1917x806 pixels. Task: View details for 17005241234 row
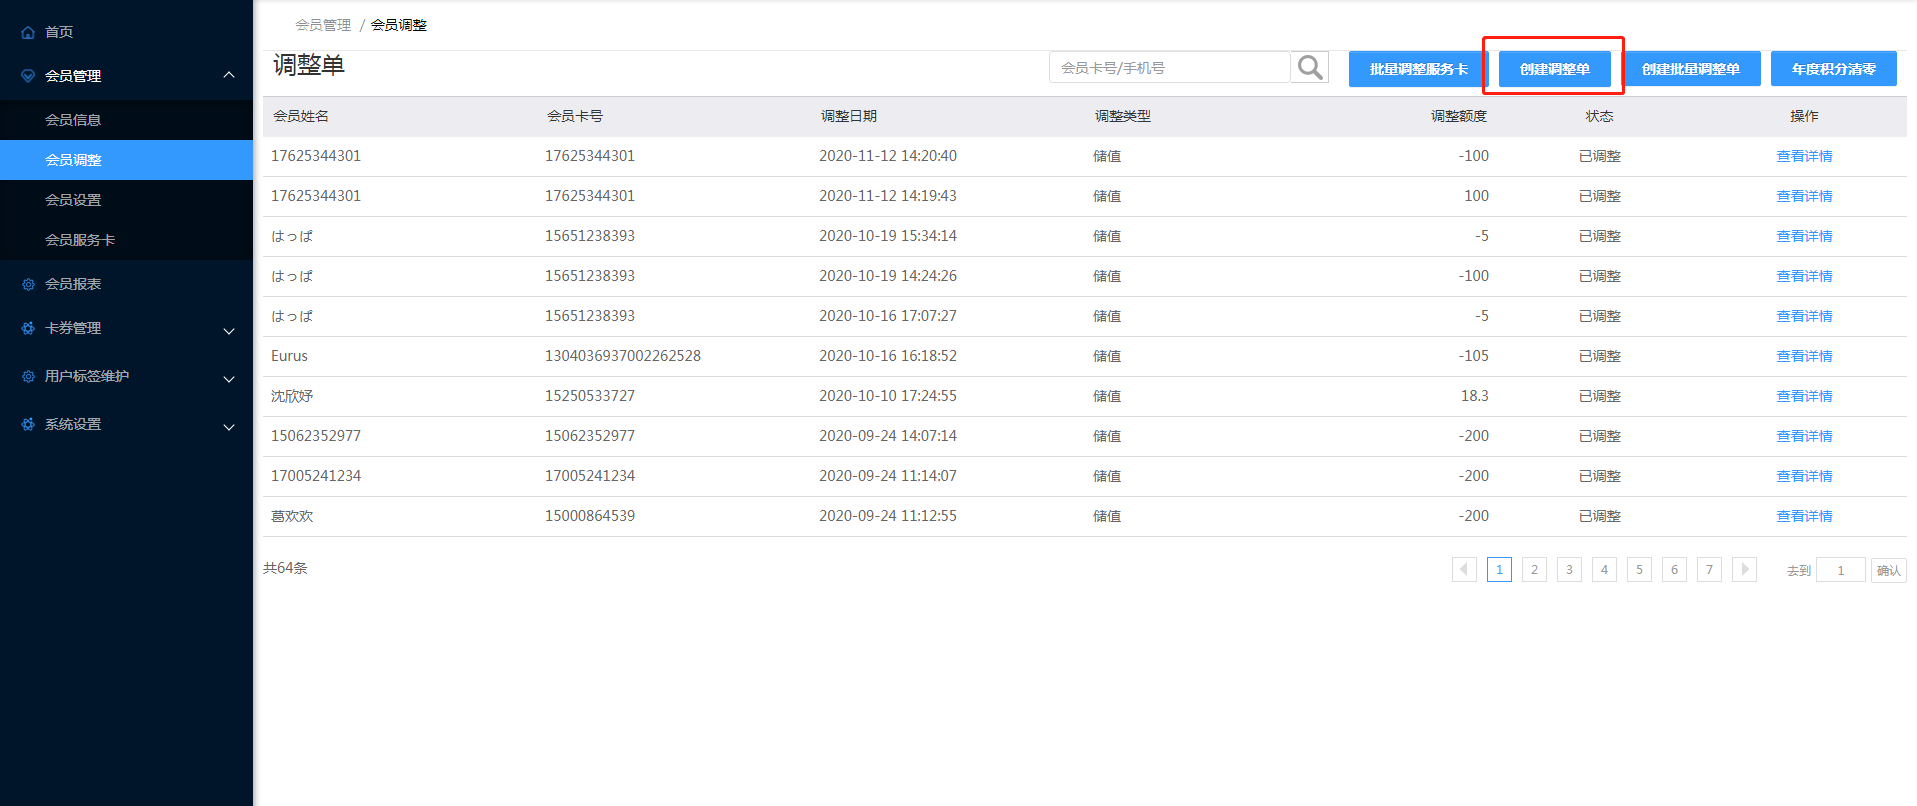[x=1804, y=476]
